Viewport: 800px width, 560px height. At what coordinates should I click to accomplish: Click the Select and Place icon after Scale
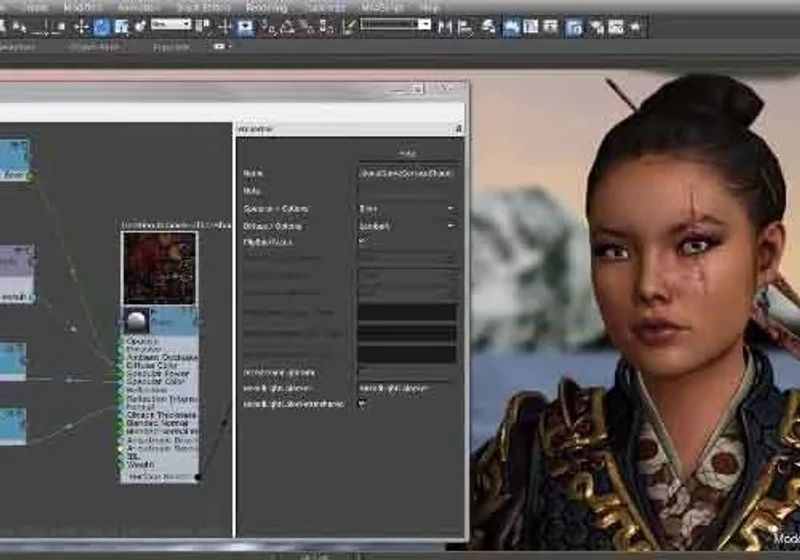point(140,27)
